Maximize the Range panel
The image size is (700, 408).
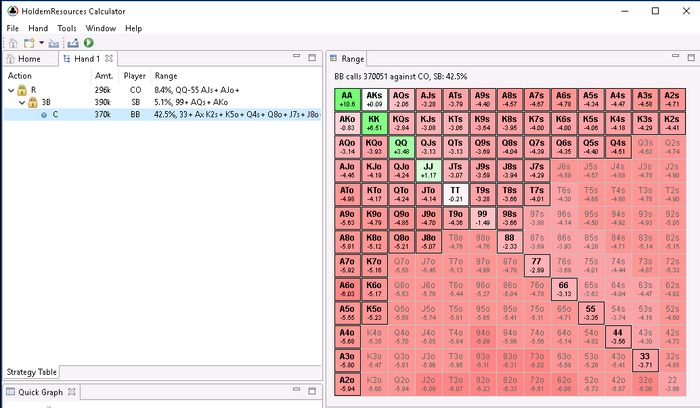click(x=691, y=57)
